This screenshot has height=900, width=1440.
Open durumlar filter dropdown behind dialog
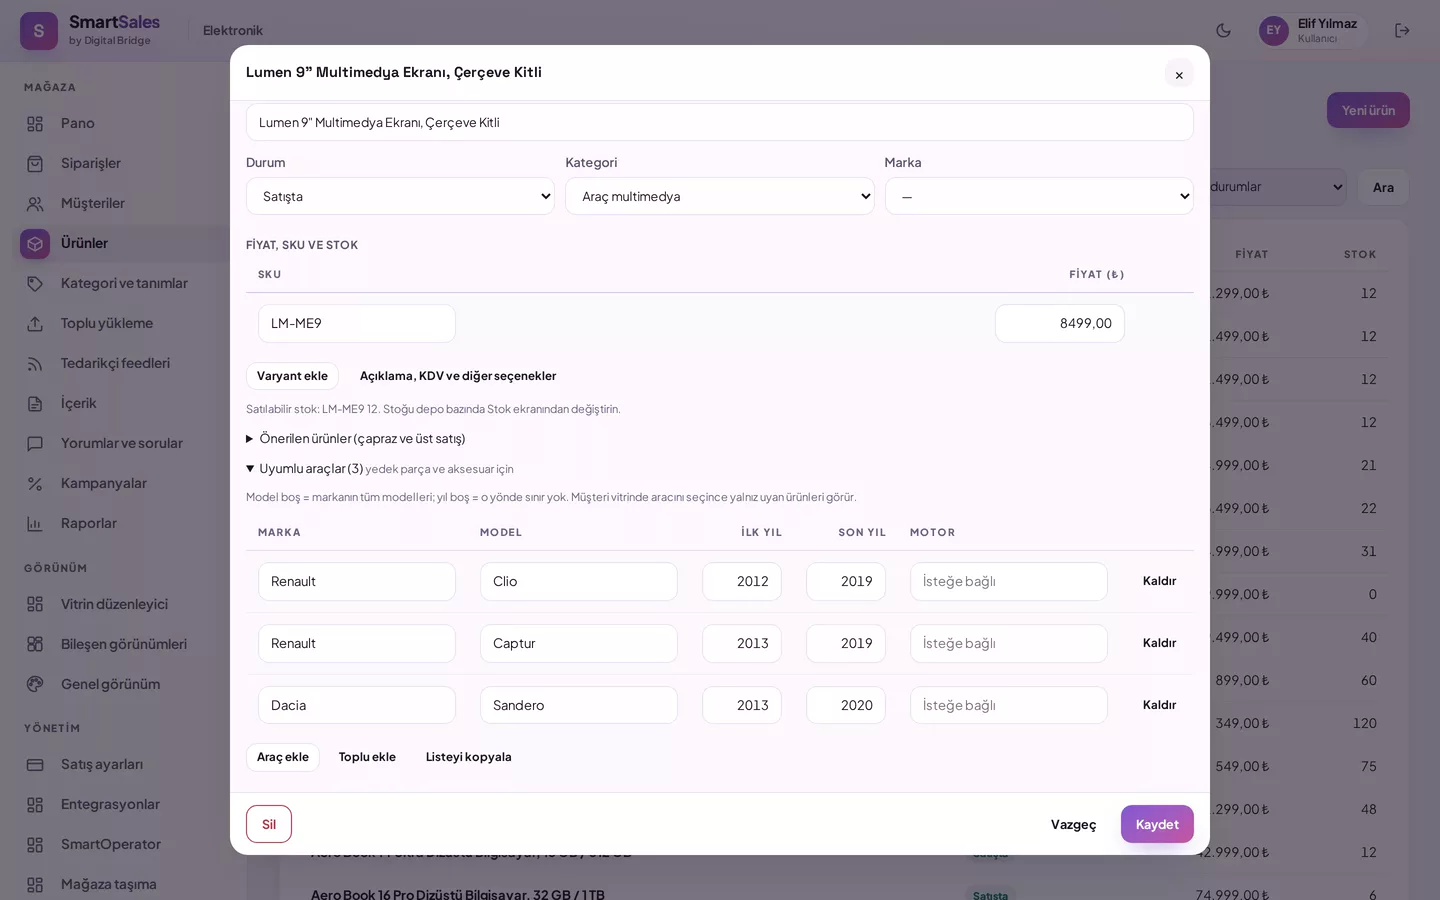(x=1277, y=187)
